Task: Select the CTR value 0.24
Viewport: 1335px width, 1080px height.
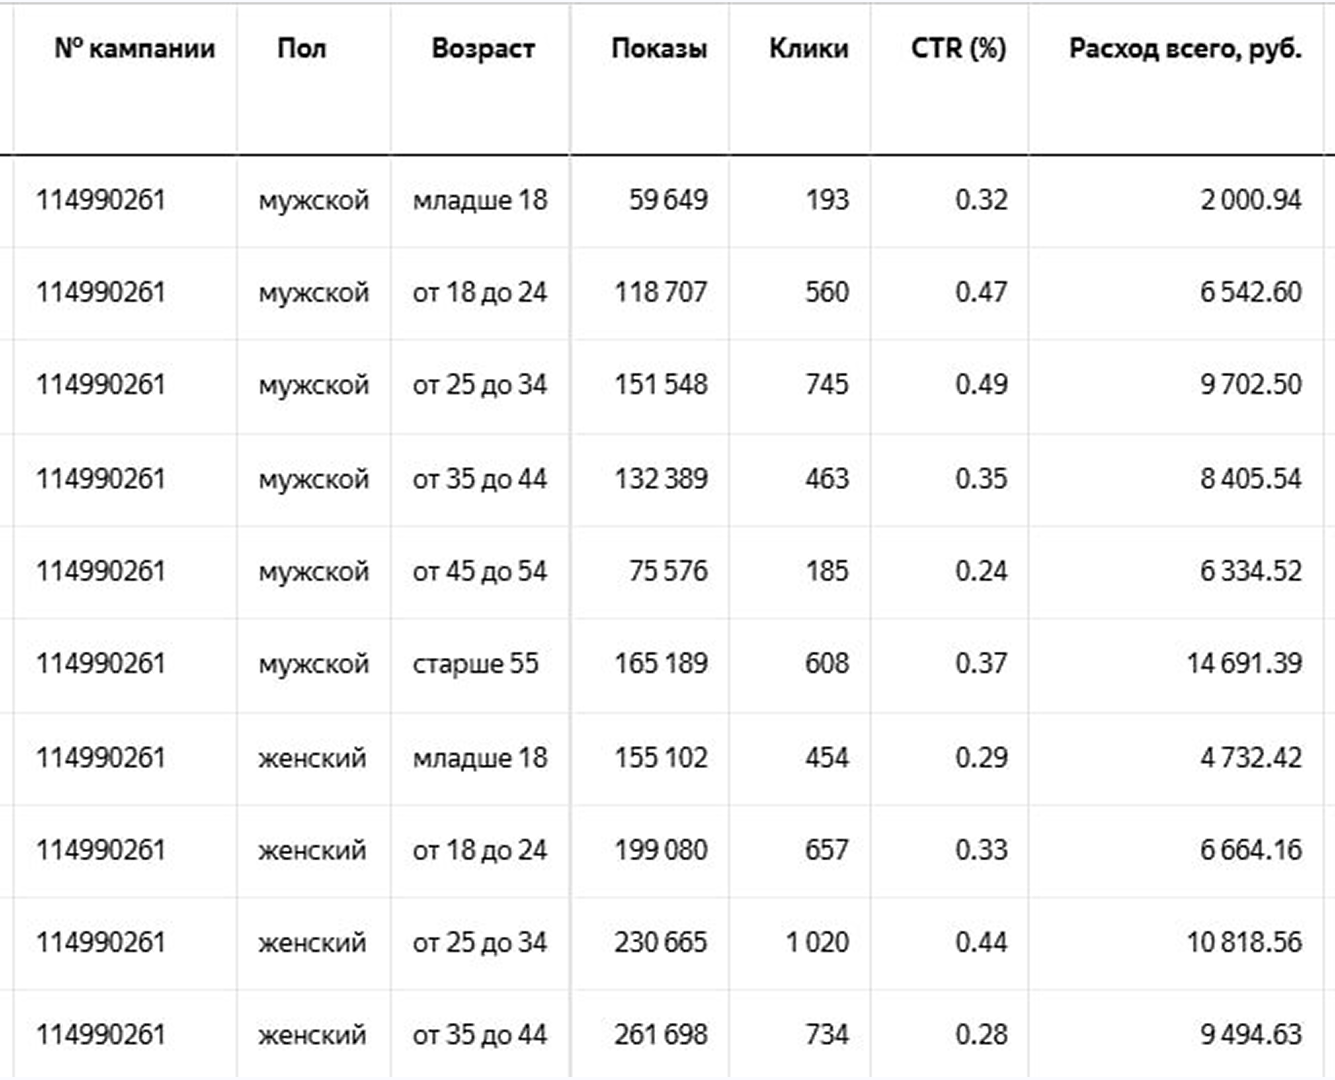Action: point(981,571)
